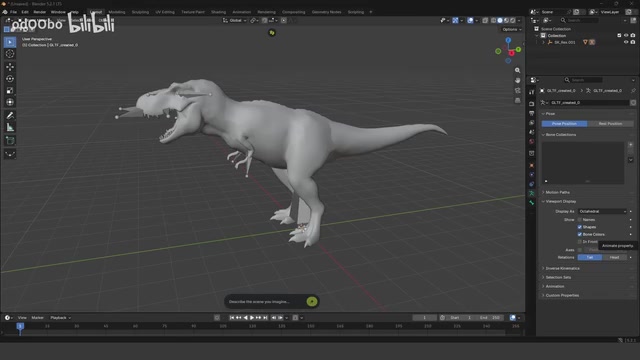Open the Display As Octahedral dropdown
Viewport: 640px width, 360px height.
[x=602, y=211]
